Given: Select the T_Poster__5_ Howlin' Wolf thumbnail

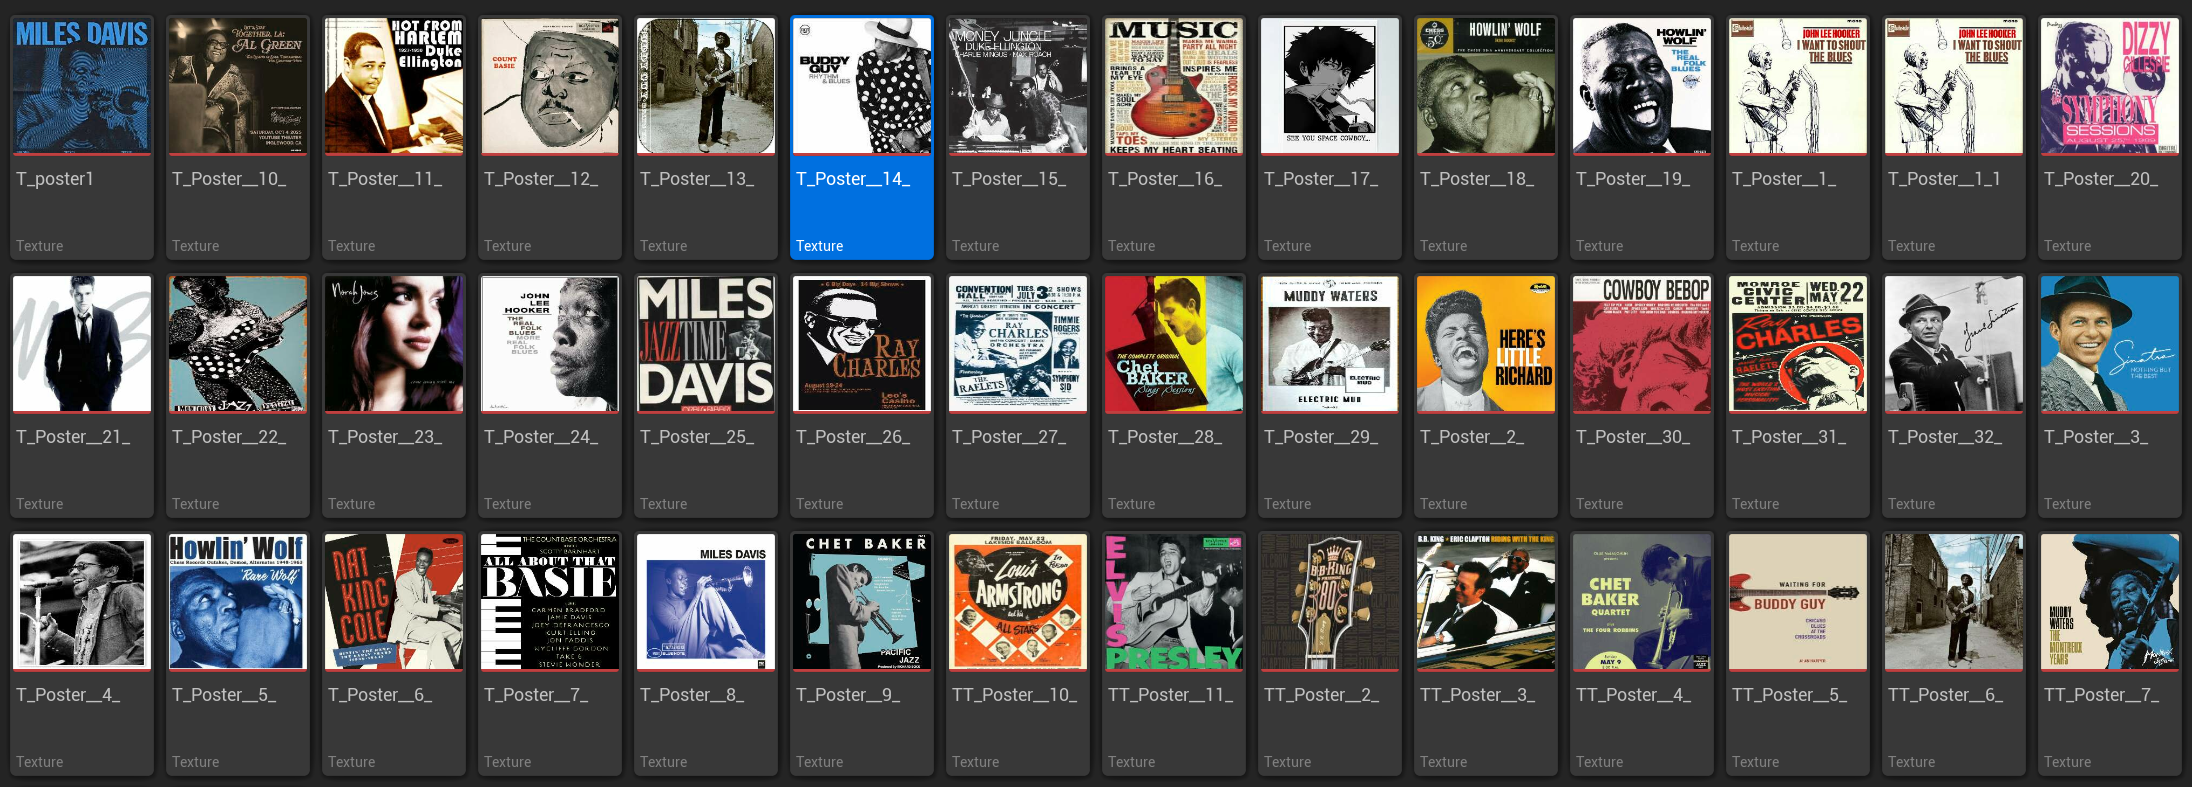Looking at the screenshot, I should [238, 602].
